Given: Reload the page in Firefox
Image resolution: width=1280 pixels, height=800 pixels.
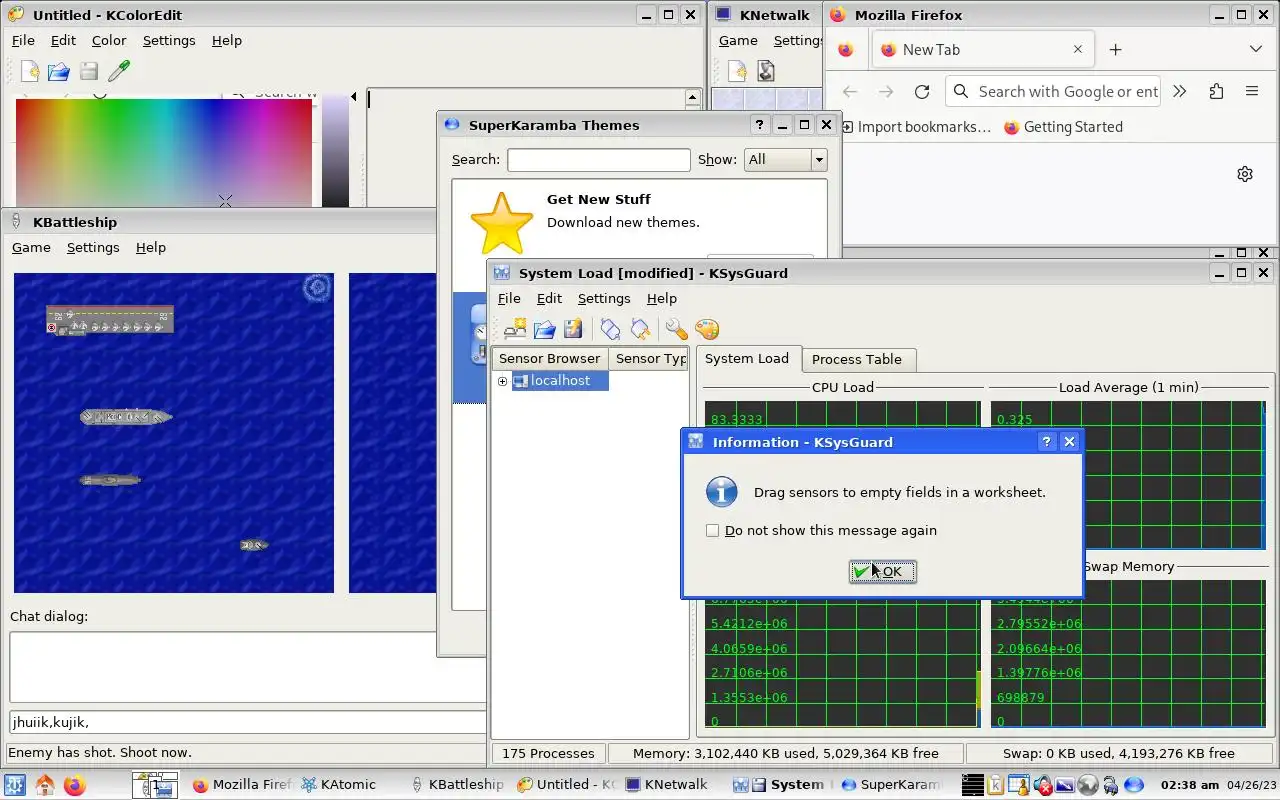Looking at the screenshot, I should tap(922, 91).
